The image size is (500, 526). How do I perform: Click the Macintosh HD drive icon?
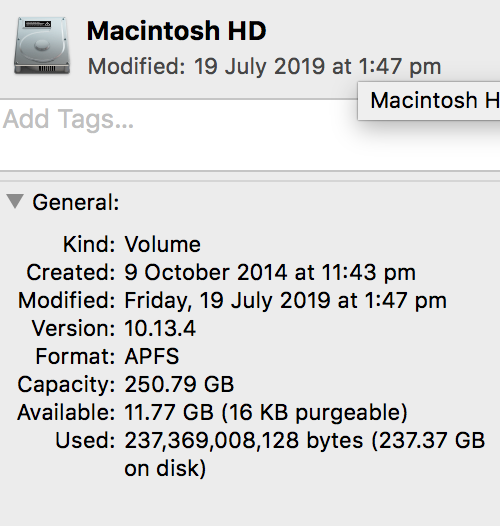point(42,46)
